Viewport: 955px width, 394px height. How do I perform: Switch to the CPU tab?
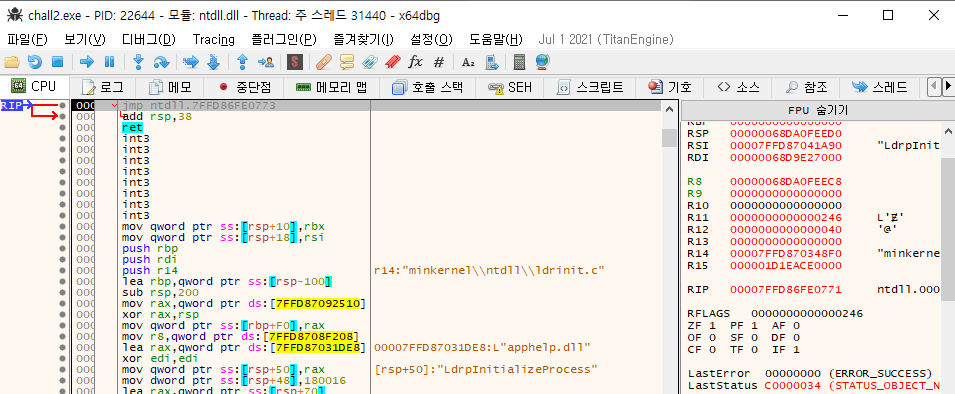[35, 87]
